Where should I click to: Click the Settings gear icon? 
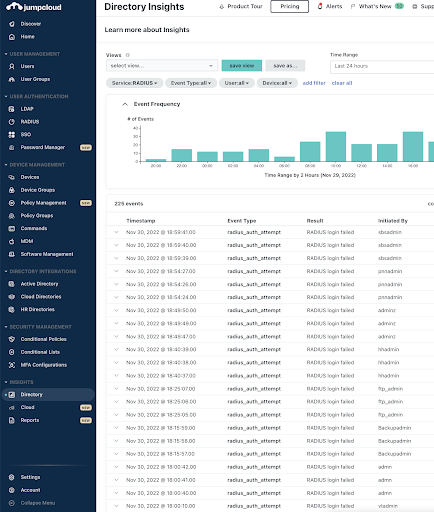[x=12, y=477]
